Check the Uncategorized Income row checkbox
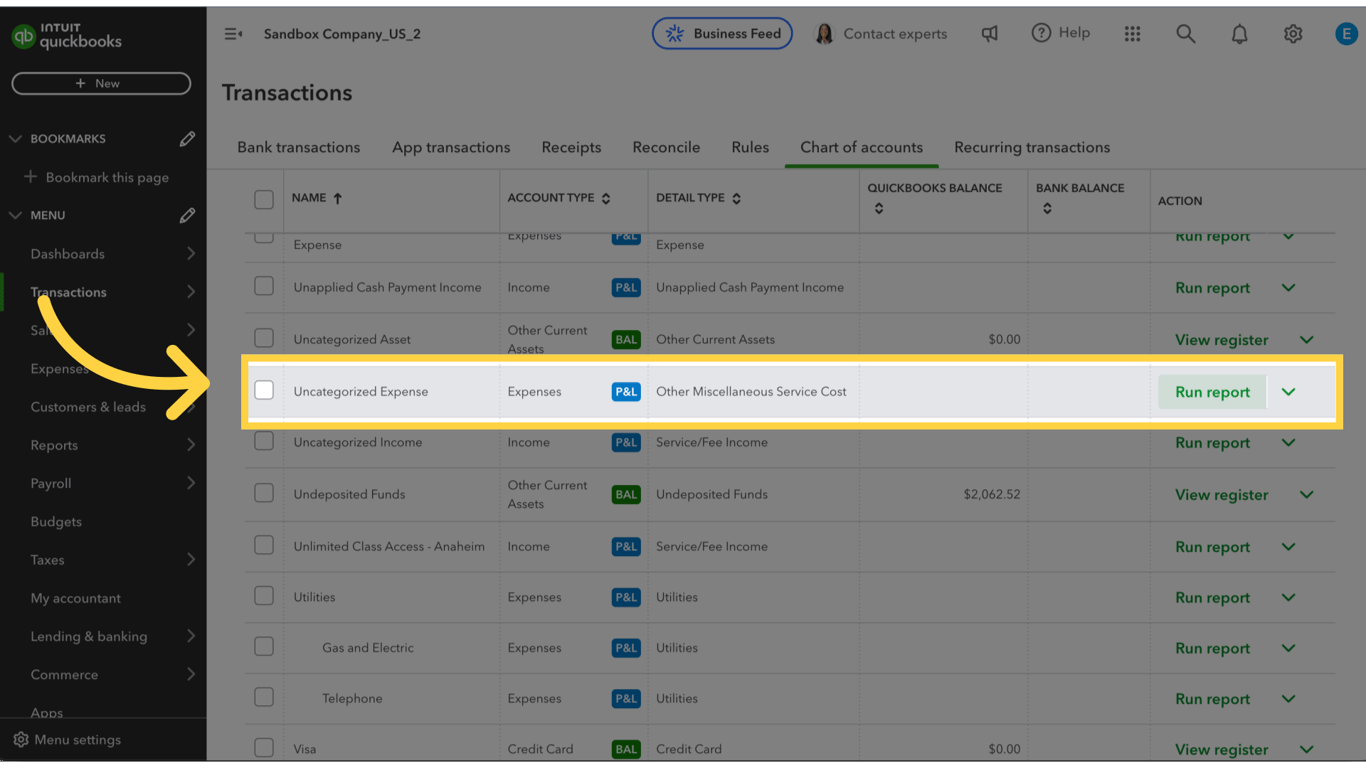1366x768 pixels. 264,441
